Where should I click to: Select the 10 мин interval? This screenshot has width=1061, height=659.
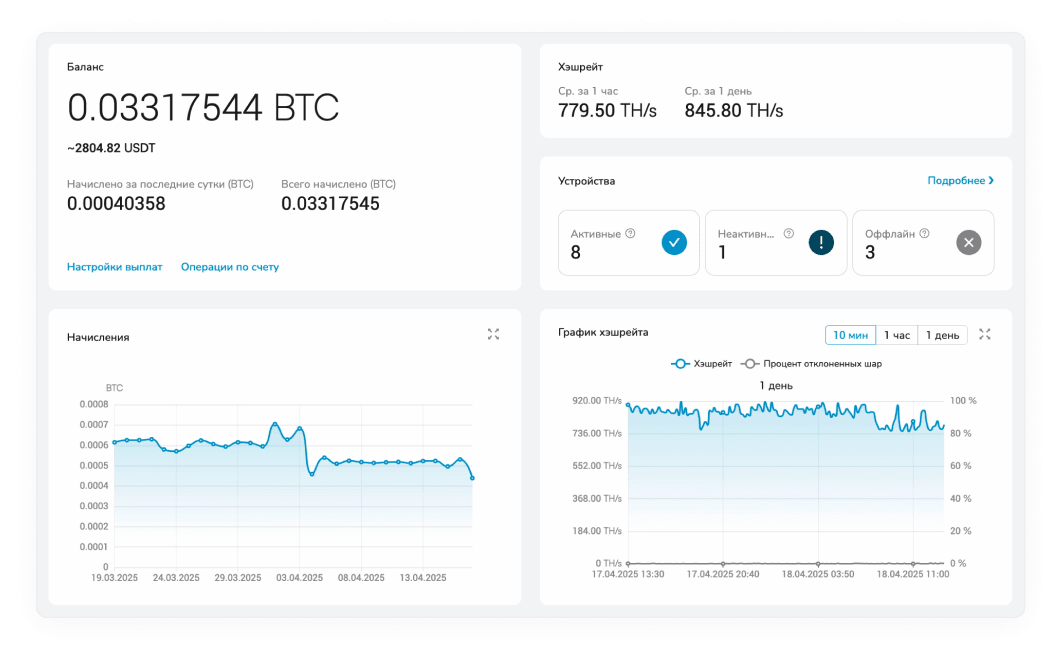[x=850, y=335]
